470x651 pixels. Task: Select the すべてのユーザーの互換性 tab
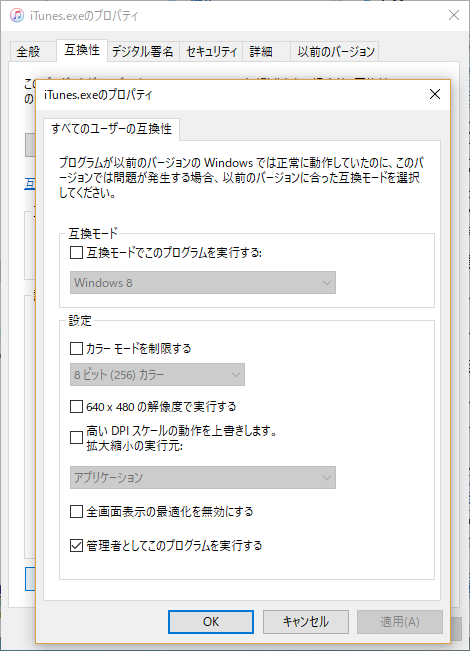(111, 129)
